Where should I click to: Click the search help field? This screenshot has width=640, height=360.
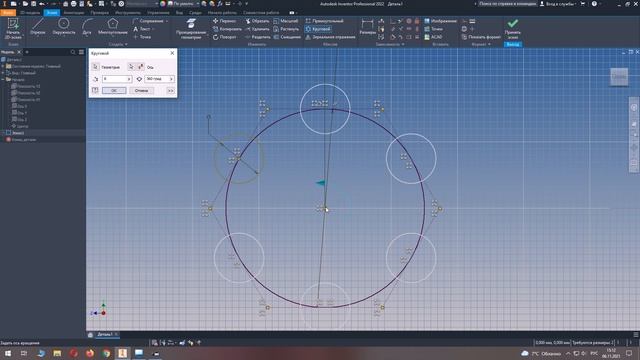pyautogui.click(x=507, y=4)
